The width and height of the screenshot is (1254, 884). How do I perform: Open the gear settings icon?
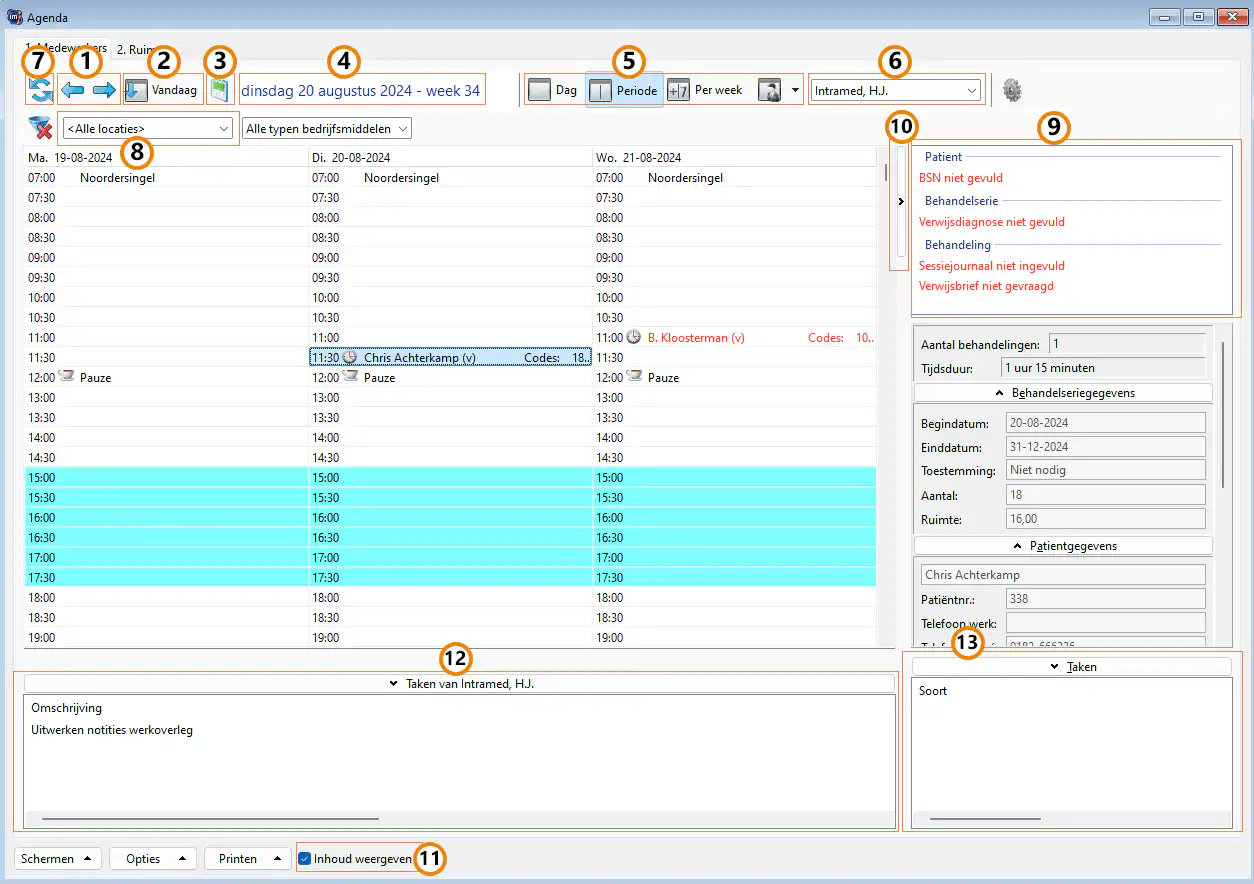tap(1012, 90)
